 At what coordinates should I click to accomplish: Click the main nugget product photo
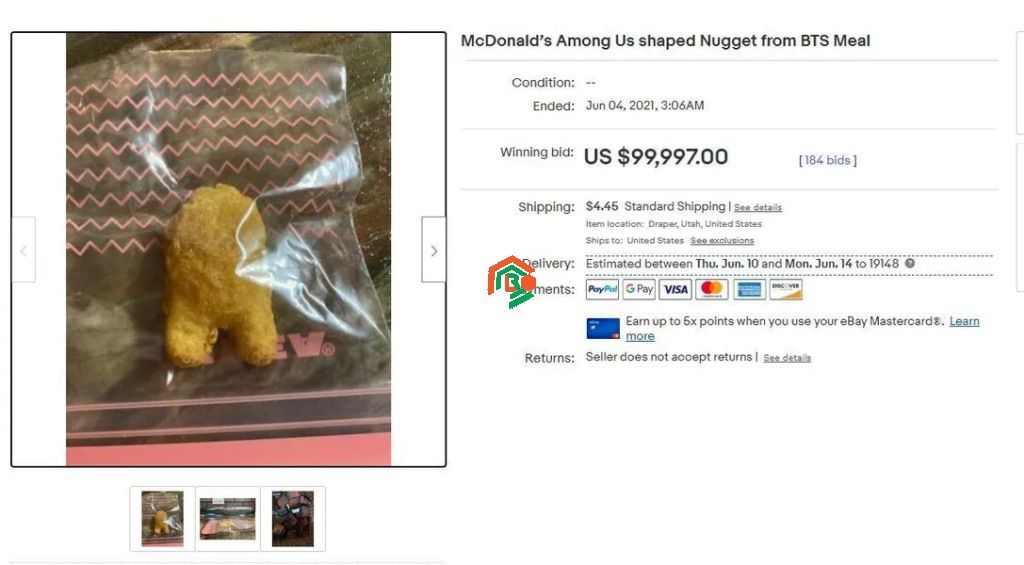pos(229,250)
